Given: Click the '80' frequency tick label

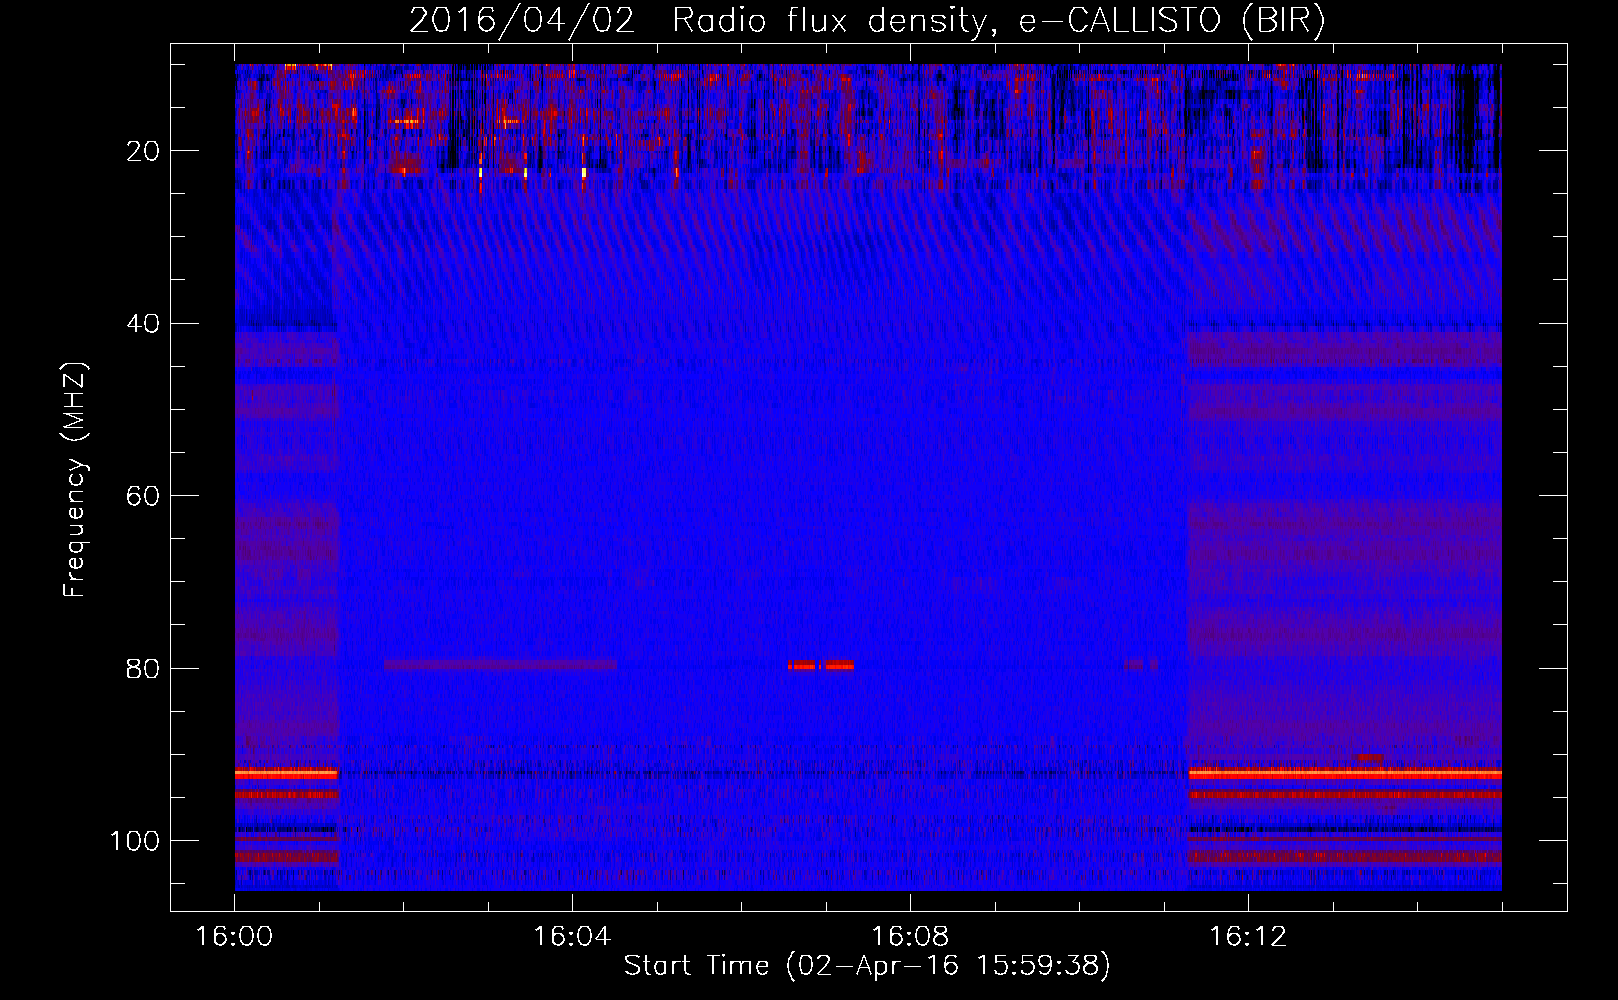Looking at the screenshot, I should click(x=144, y=669).
